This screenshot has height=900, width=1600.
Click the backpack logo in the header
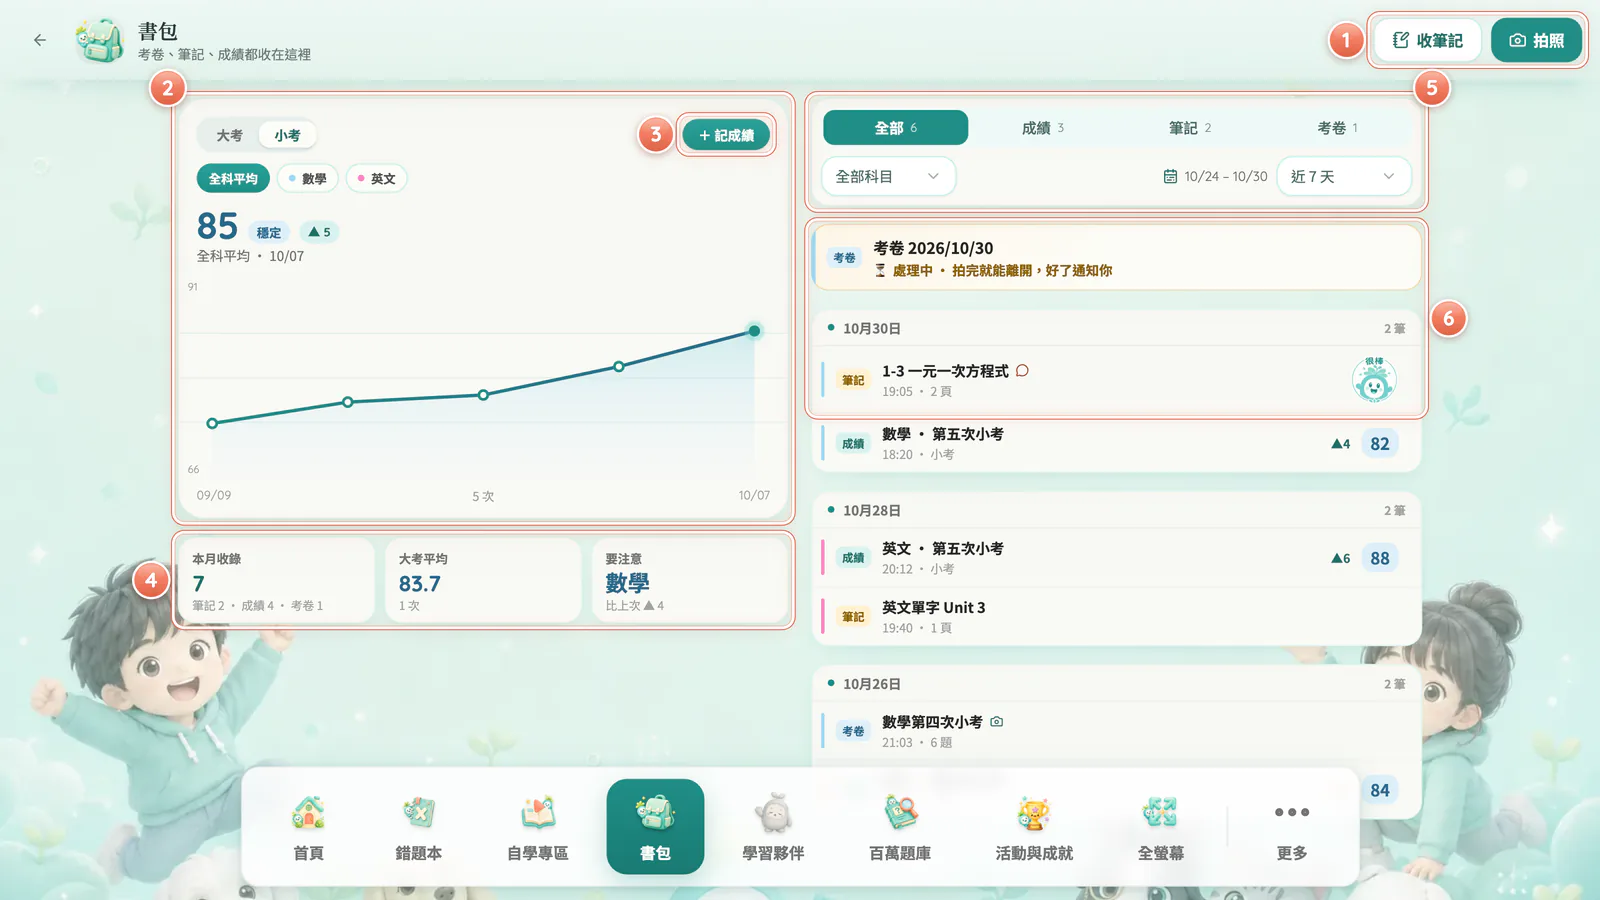[100, 40]
